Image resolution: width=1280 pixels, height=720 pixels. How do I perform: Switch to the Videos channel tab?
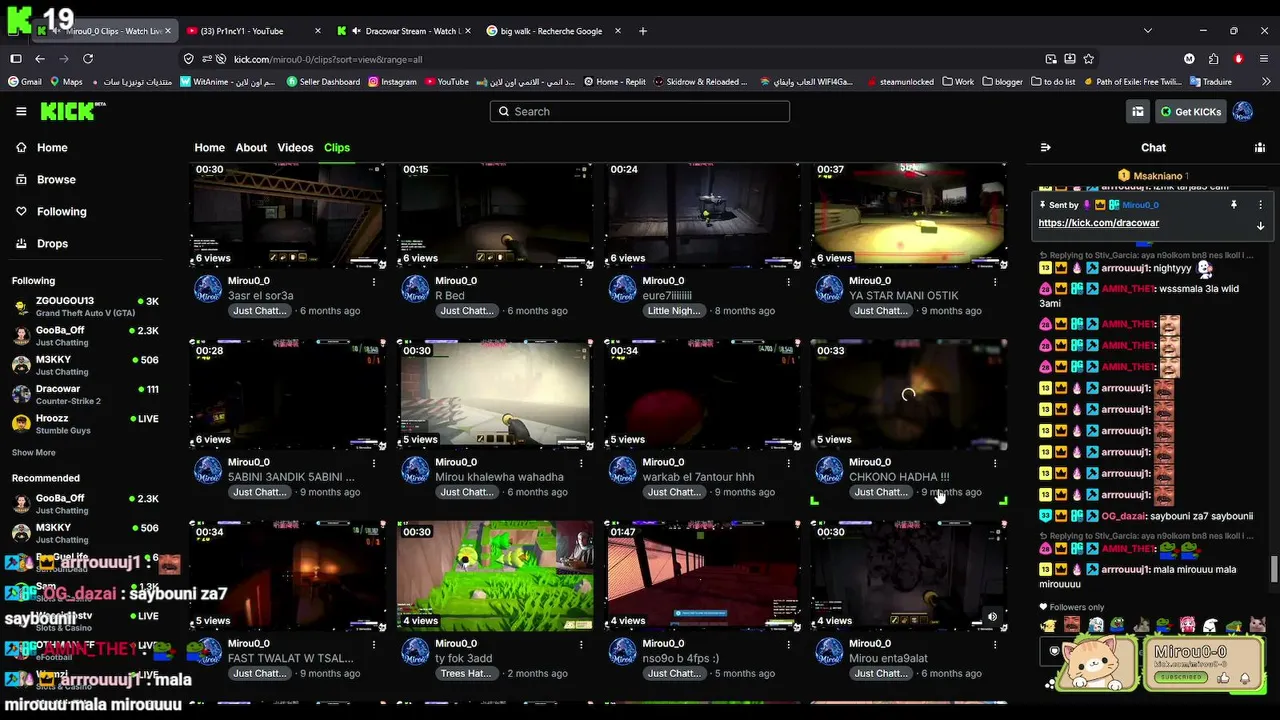295,147
